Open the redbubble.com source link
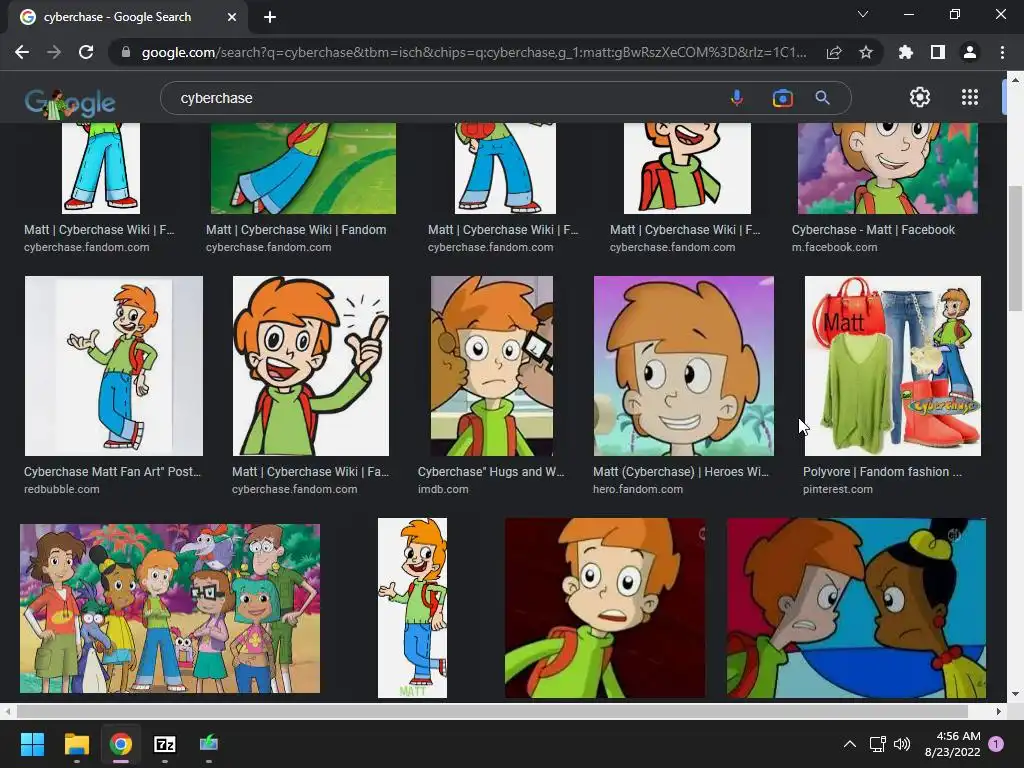 (x=61, y=489)
